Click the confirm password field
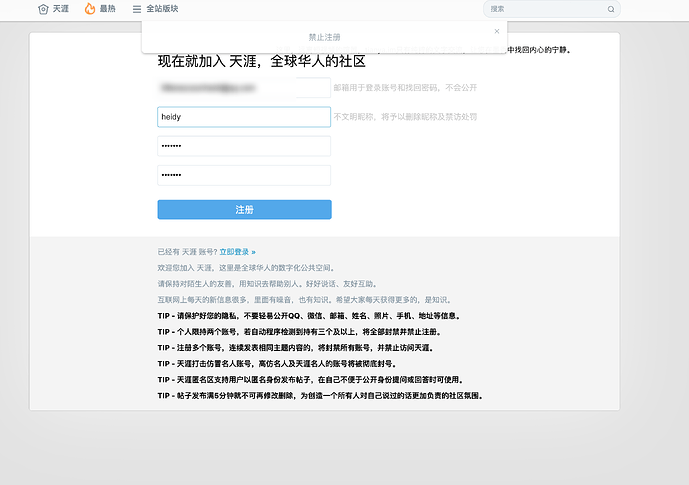Viewport: 689px width, 485px height. click(244, 175)
